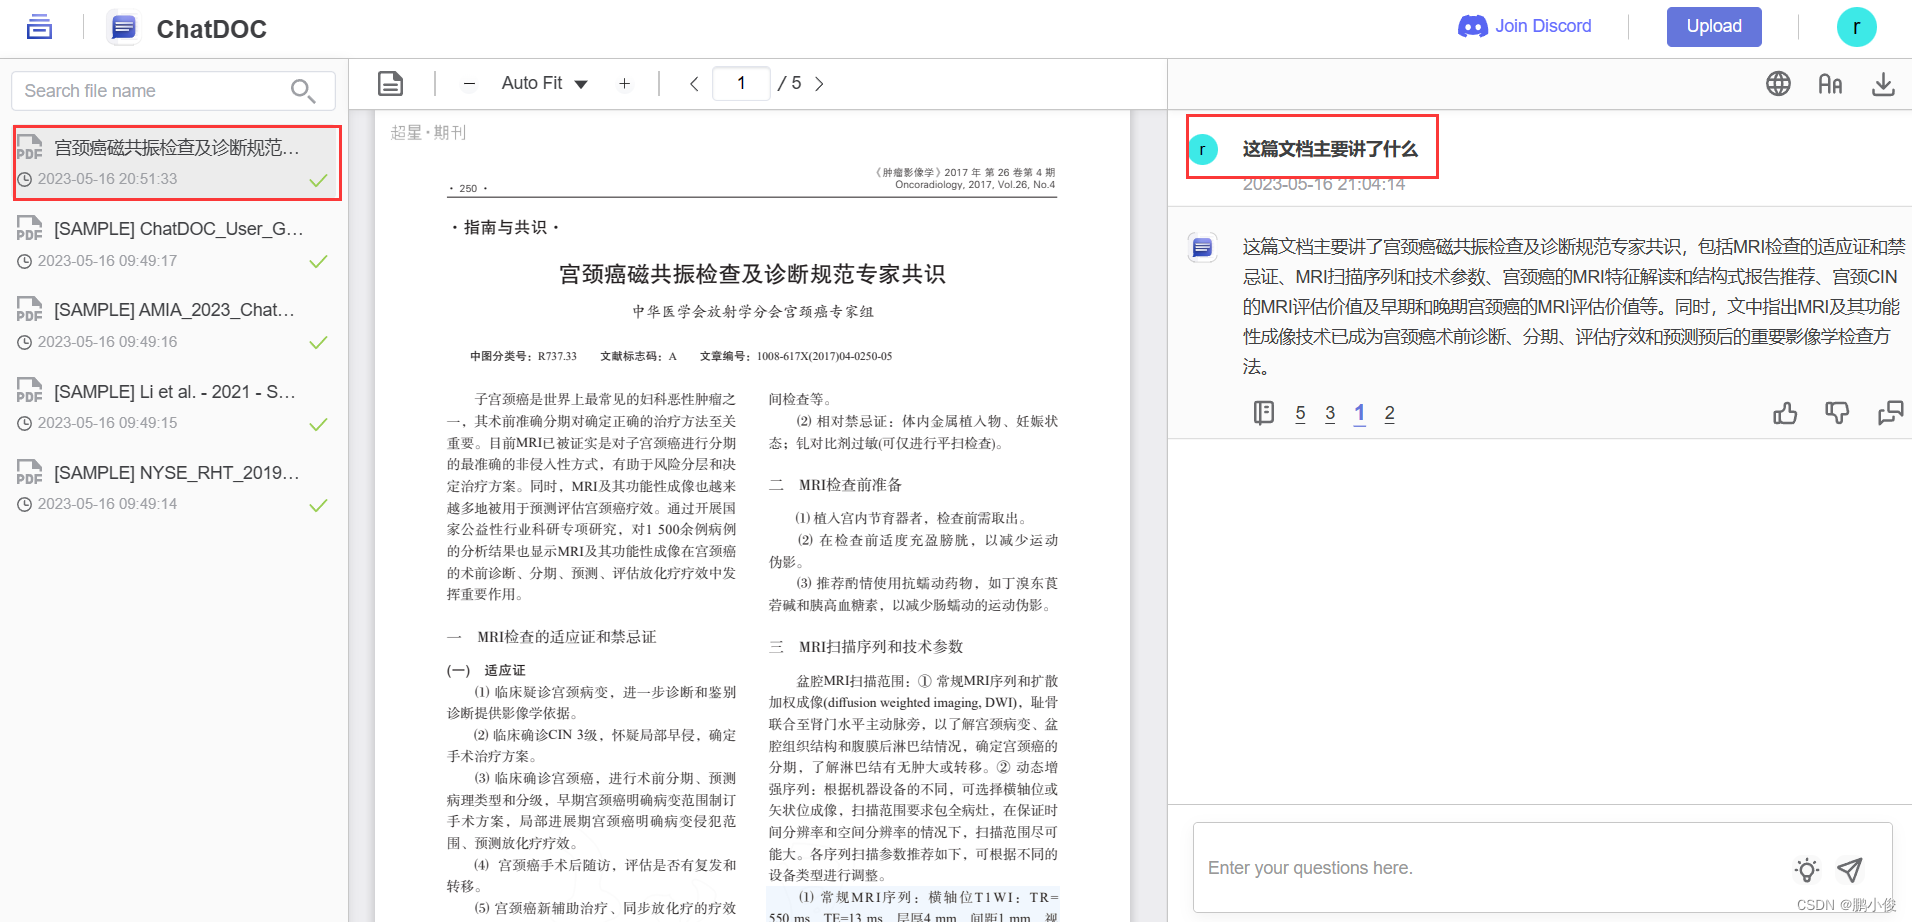
Task: Open the 宫颈癌磁共振检查 PDF file
Action: point(177,163)
